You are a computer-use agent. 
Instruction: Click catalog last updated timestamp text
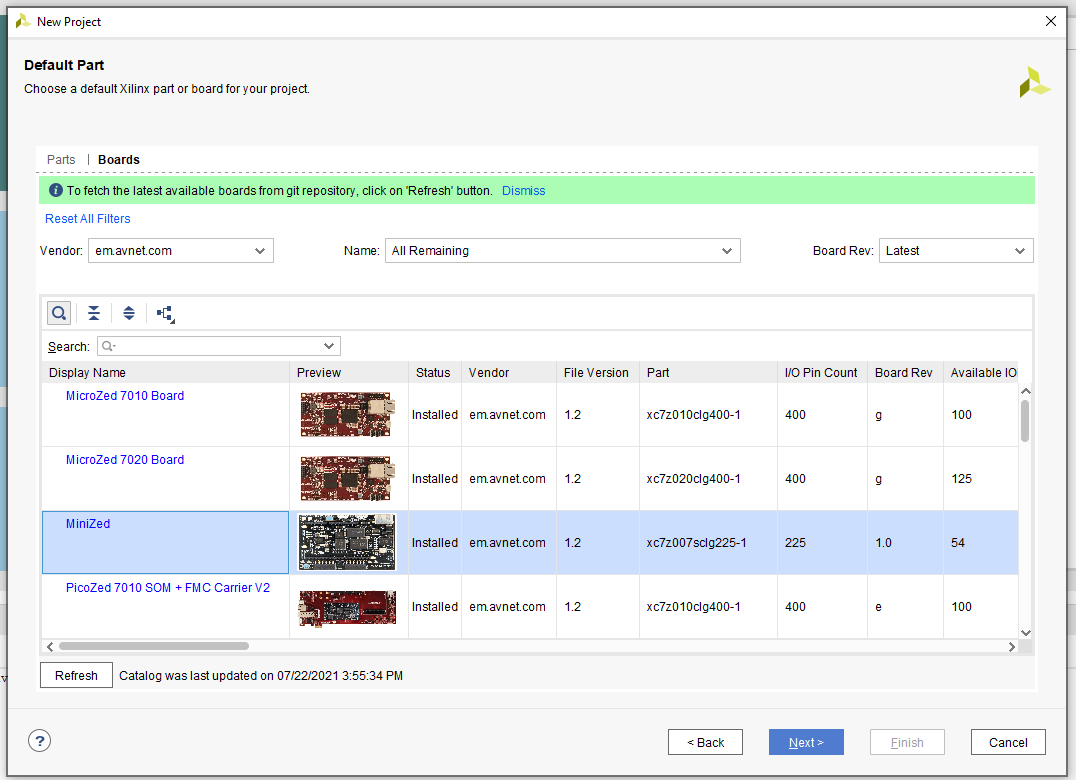[x=261, y=676]
